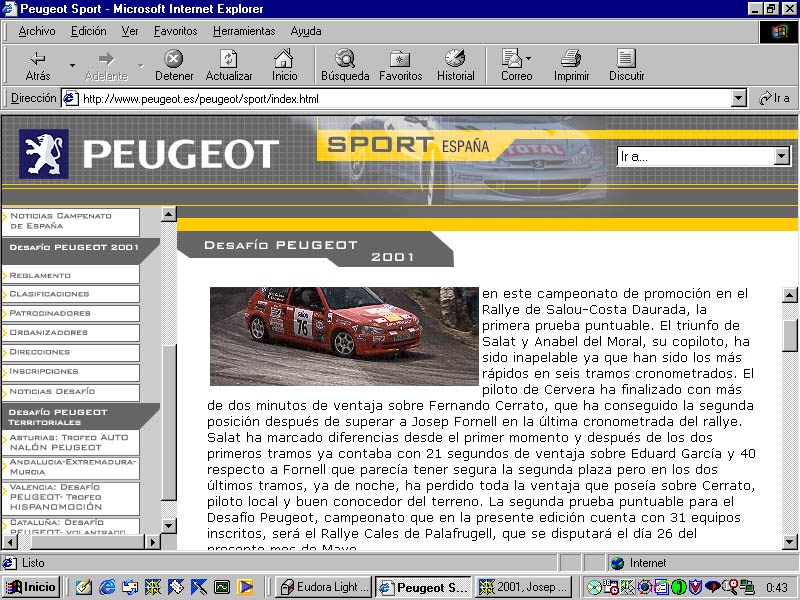The width and height of the screenshot is (800, 600).
Task: Open the Ver menu
Action: pos(130,31)
